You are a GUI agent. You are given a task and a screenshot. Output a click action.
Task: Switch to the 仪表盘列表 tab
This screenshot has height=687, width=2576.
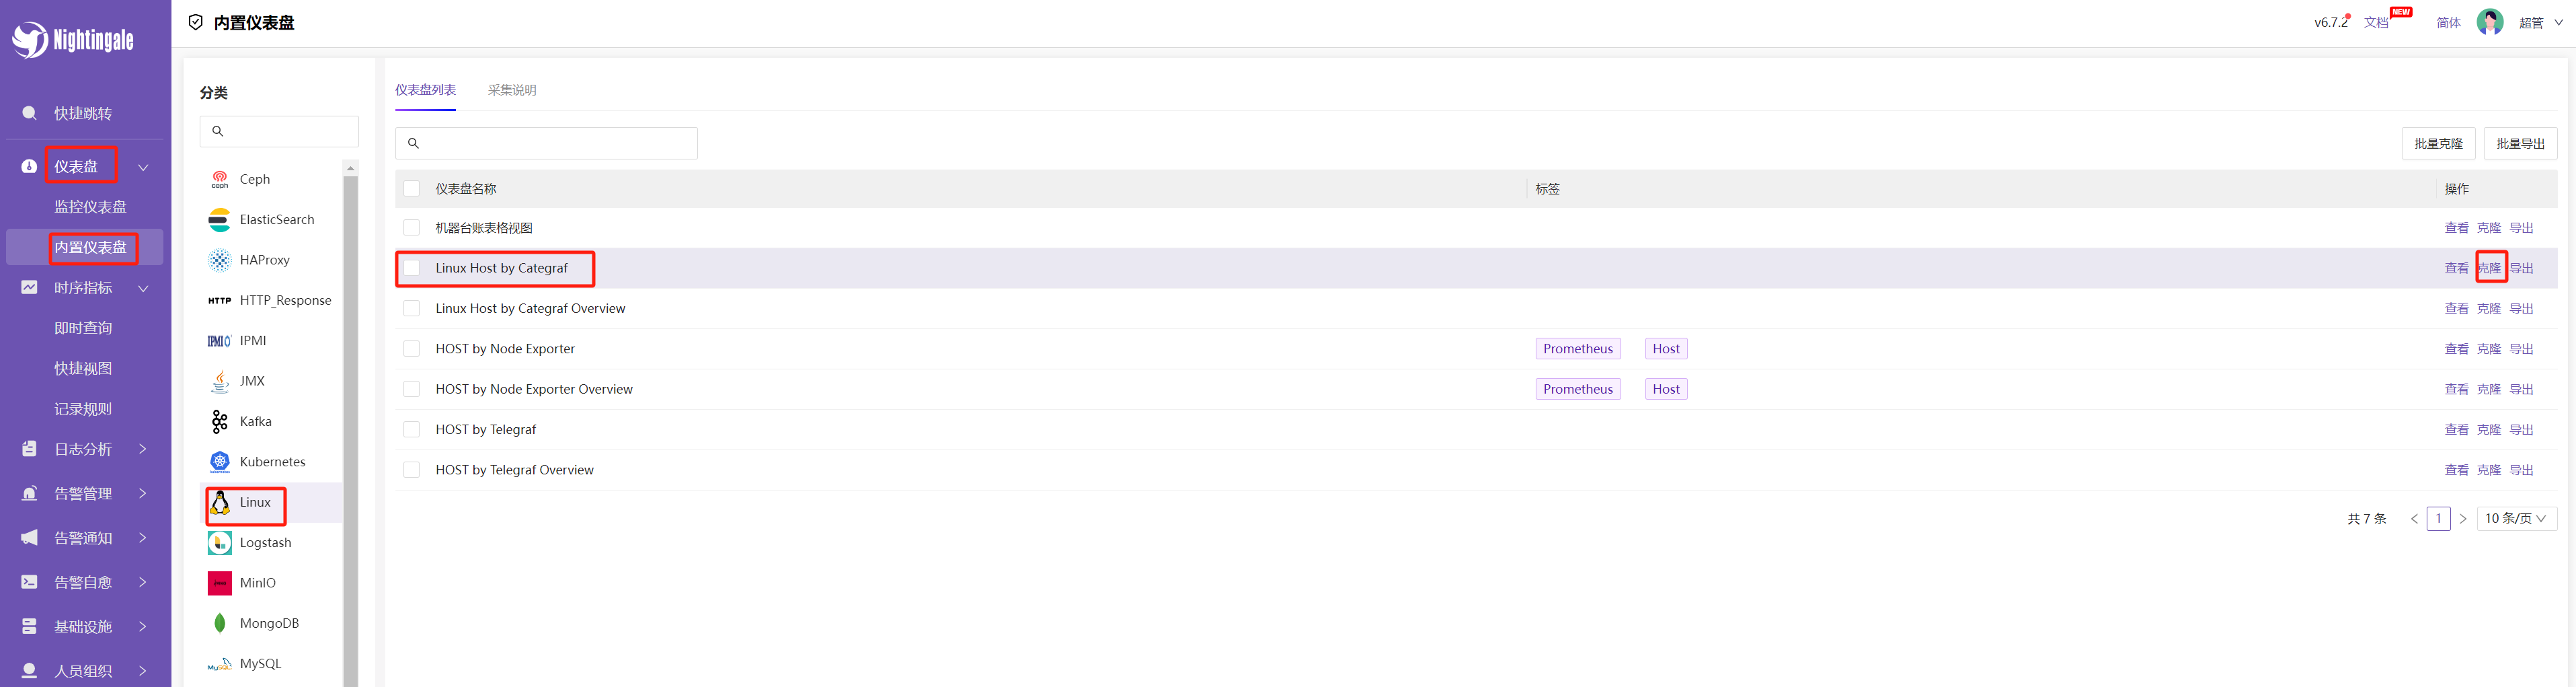pos(425,90)
